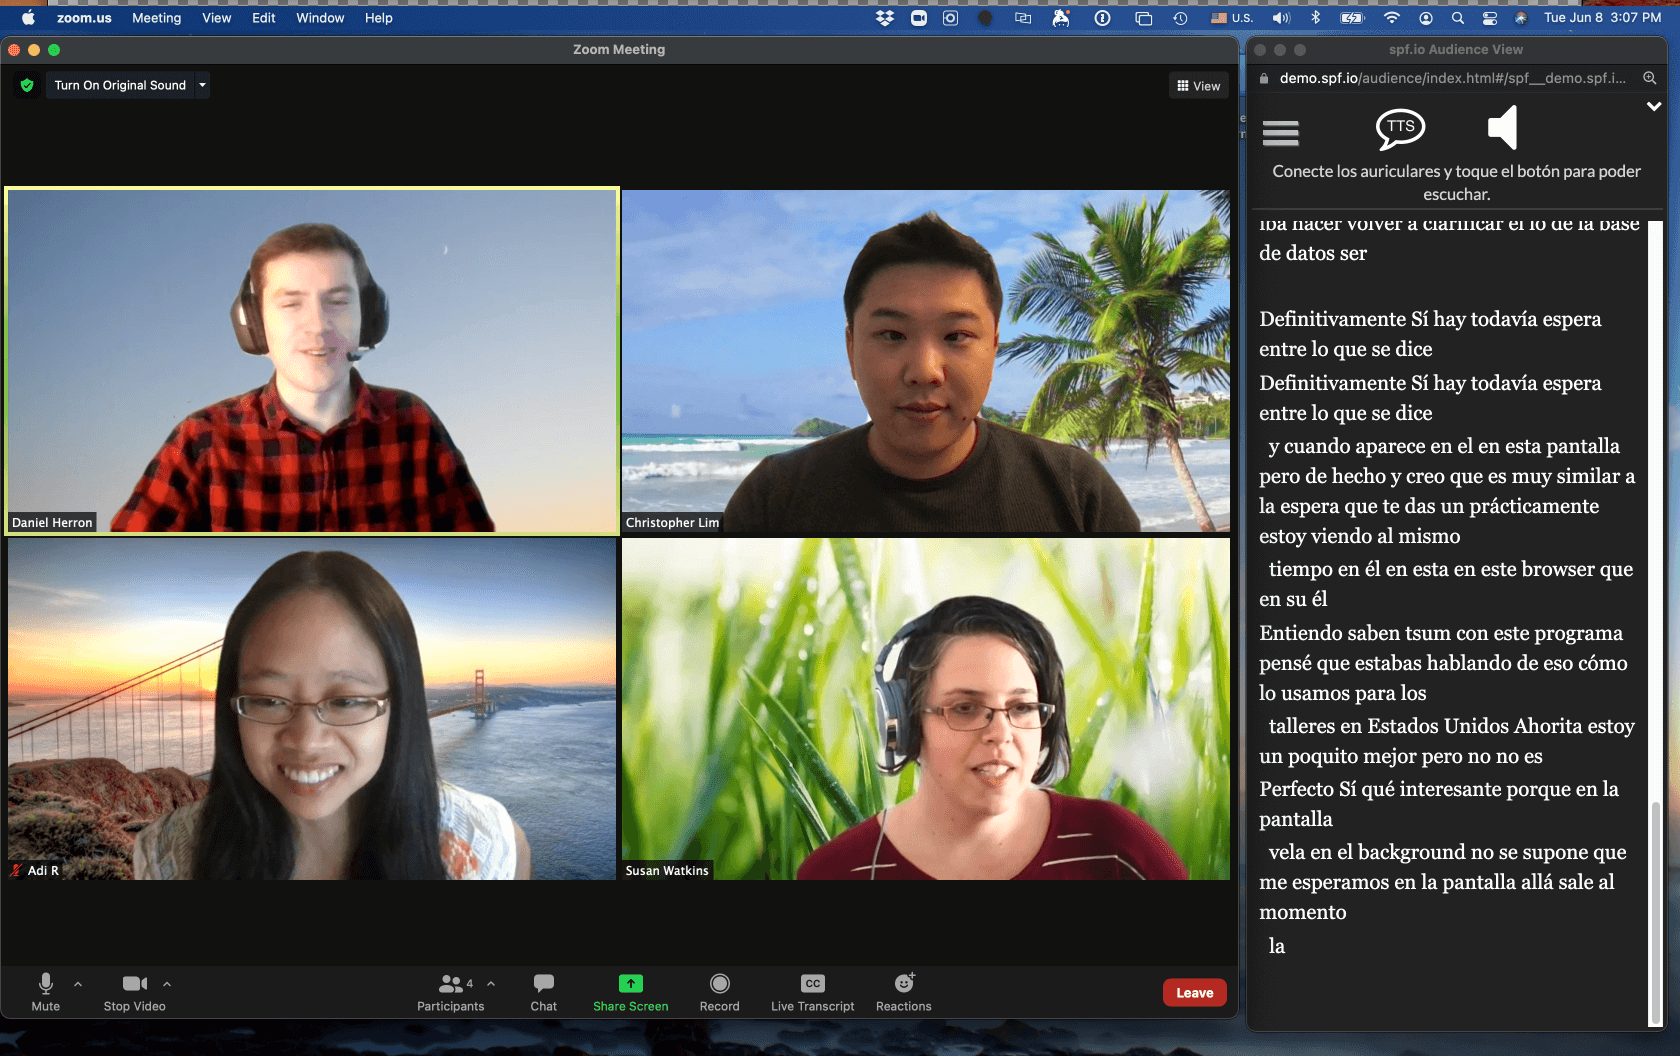The image size is (1680, 1056).
Task: Expand video options arrow beside Stop Video
Action: pyautogui.click(x=167, y=984)
